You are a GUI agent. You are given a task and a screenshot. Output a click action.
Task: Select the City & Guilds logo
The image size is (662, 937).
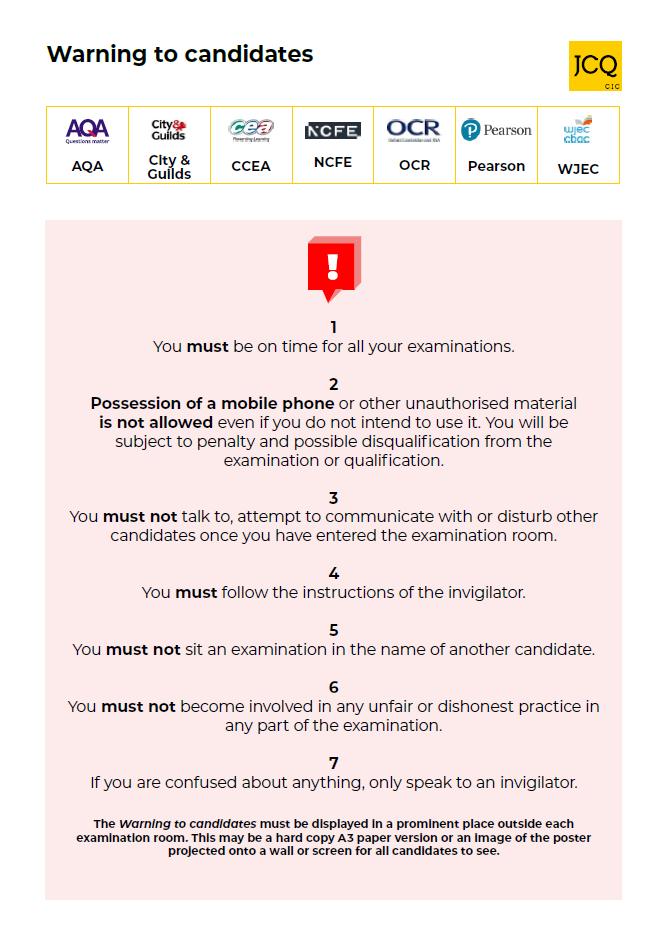[x=169, y=130]
